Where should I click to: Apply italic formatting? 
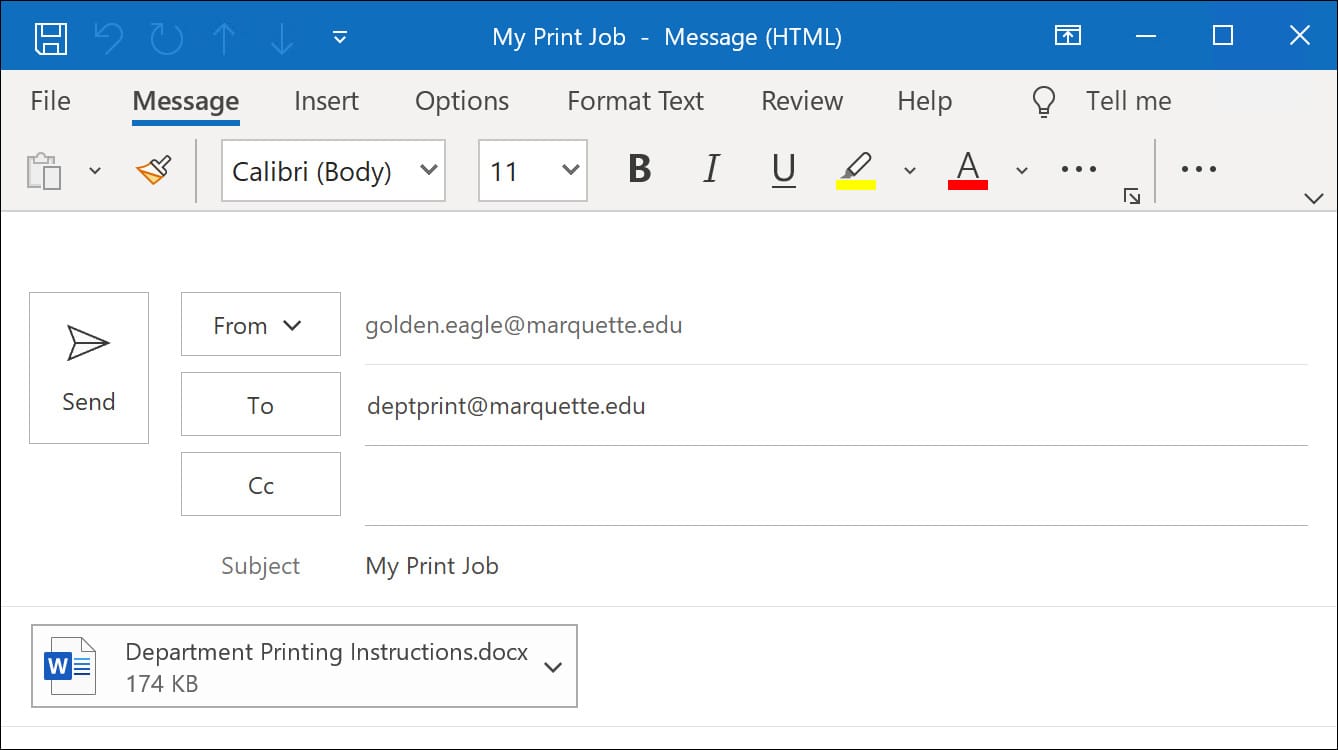click(x=710, y=169)
